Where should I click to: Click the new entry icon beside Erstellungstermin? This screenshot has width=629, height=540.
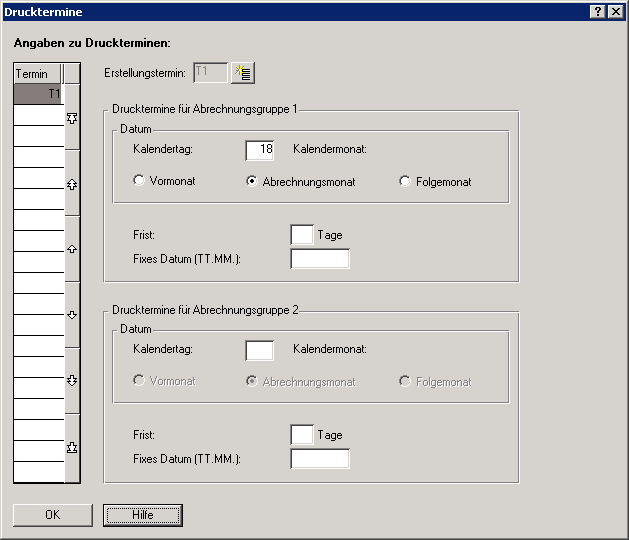pyautogui.click(x=243, y=73)
